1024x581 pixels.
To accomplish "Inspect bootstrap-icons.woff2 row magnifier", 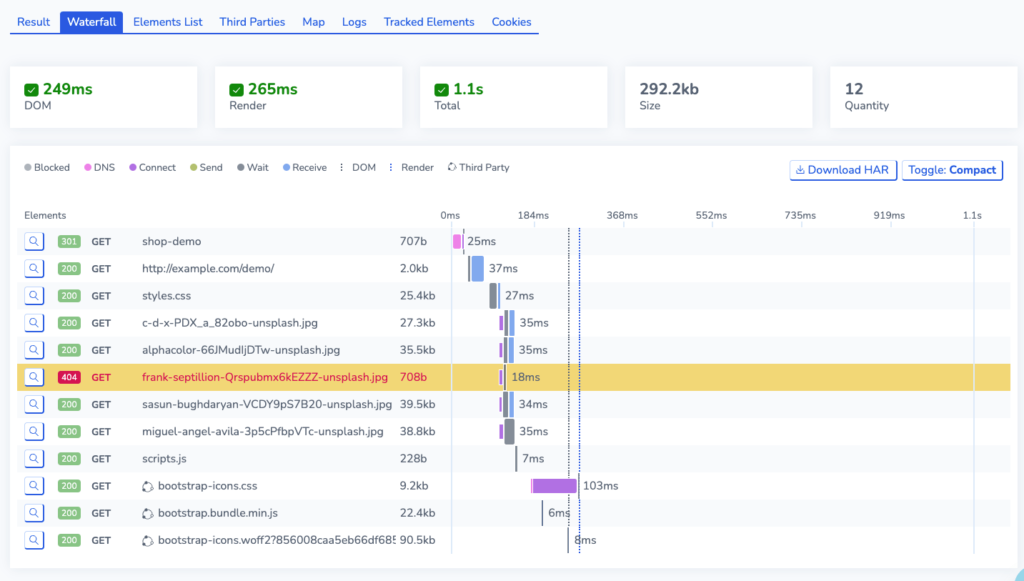I will (34, 540).
